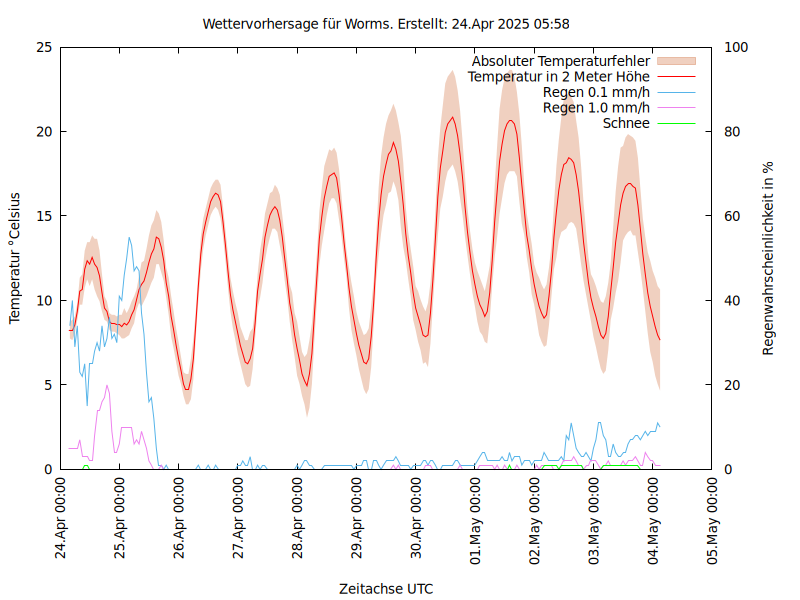This screenshot has width=800, height=600.
Task: Click the '100' value on right percentage axis
Action: coord(736,47)
